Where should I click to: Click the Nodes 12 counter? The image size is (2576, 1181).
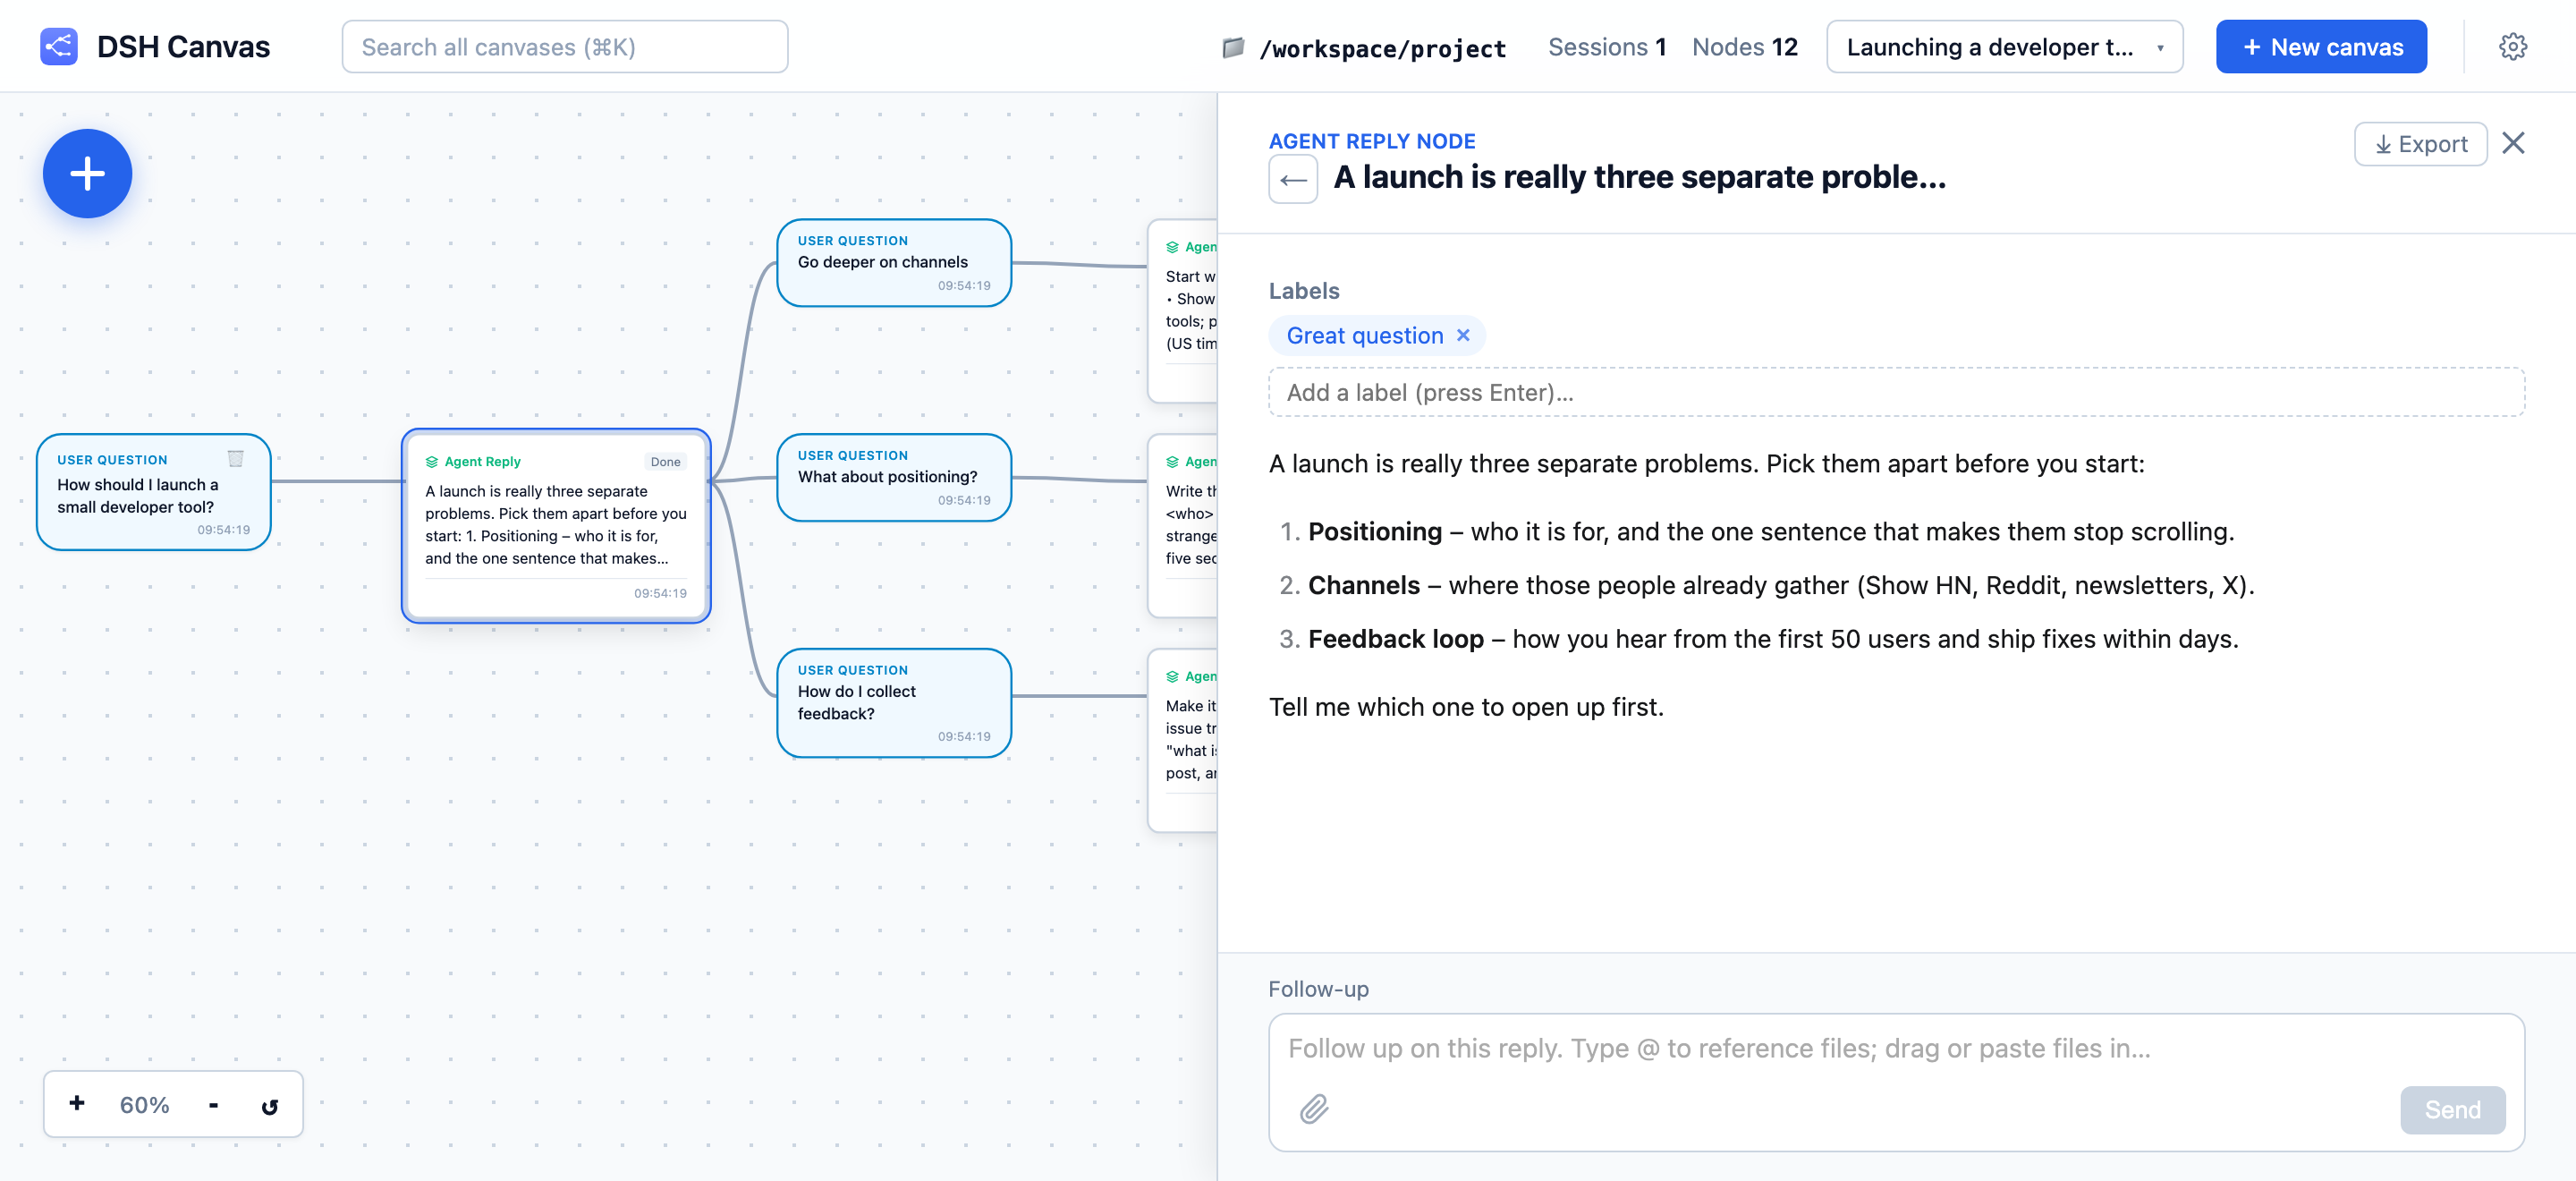(x=1744, y=47)
